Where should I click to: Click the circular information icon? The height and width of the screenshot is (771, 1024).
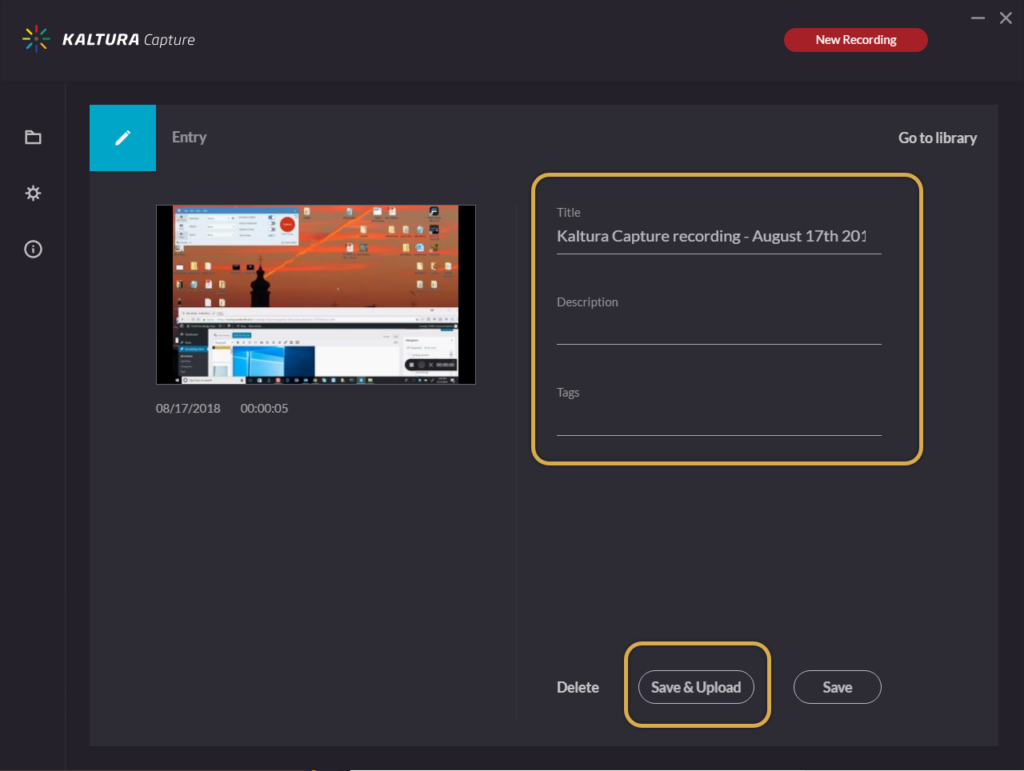(x=32, y=249)
